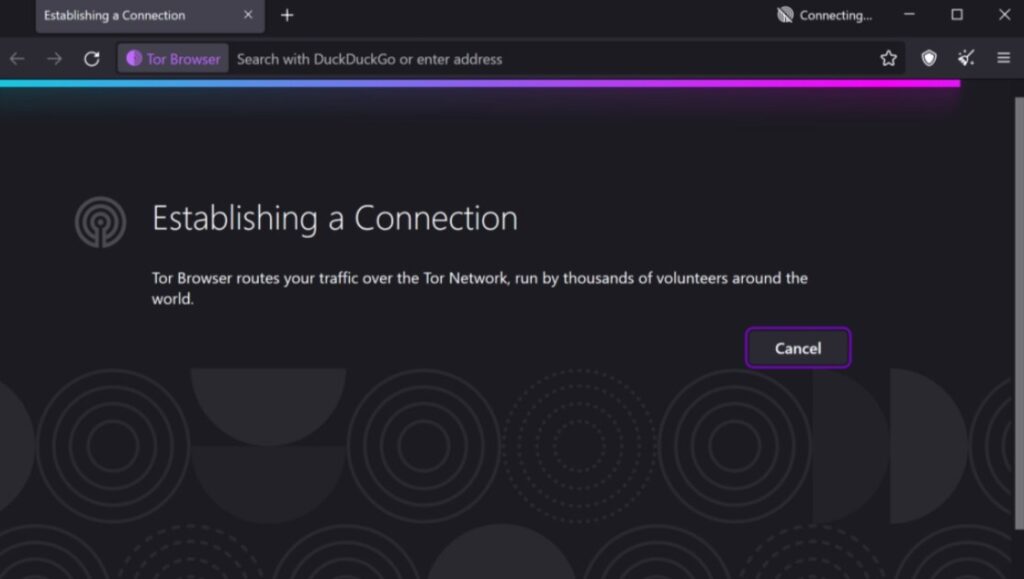Screen dimensions: 1024x579
Task: Click the New Identity broom icon
Action: (966, 59)
